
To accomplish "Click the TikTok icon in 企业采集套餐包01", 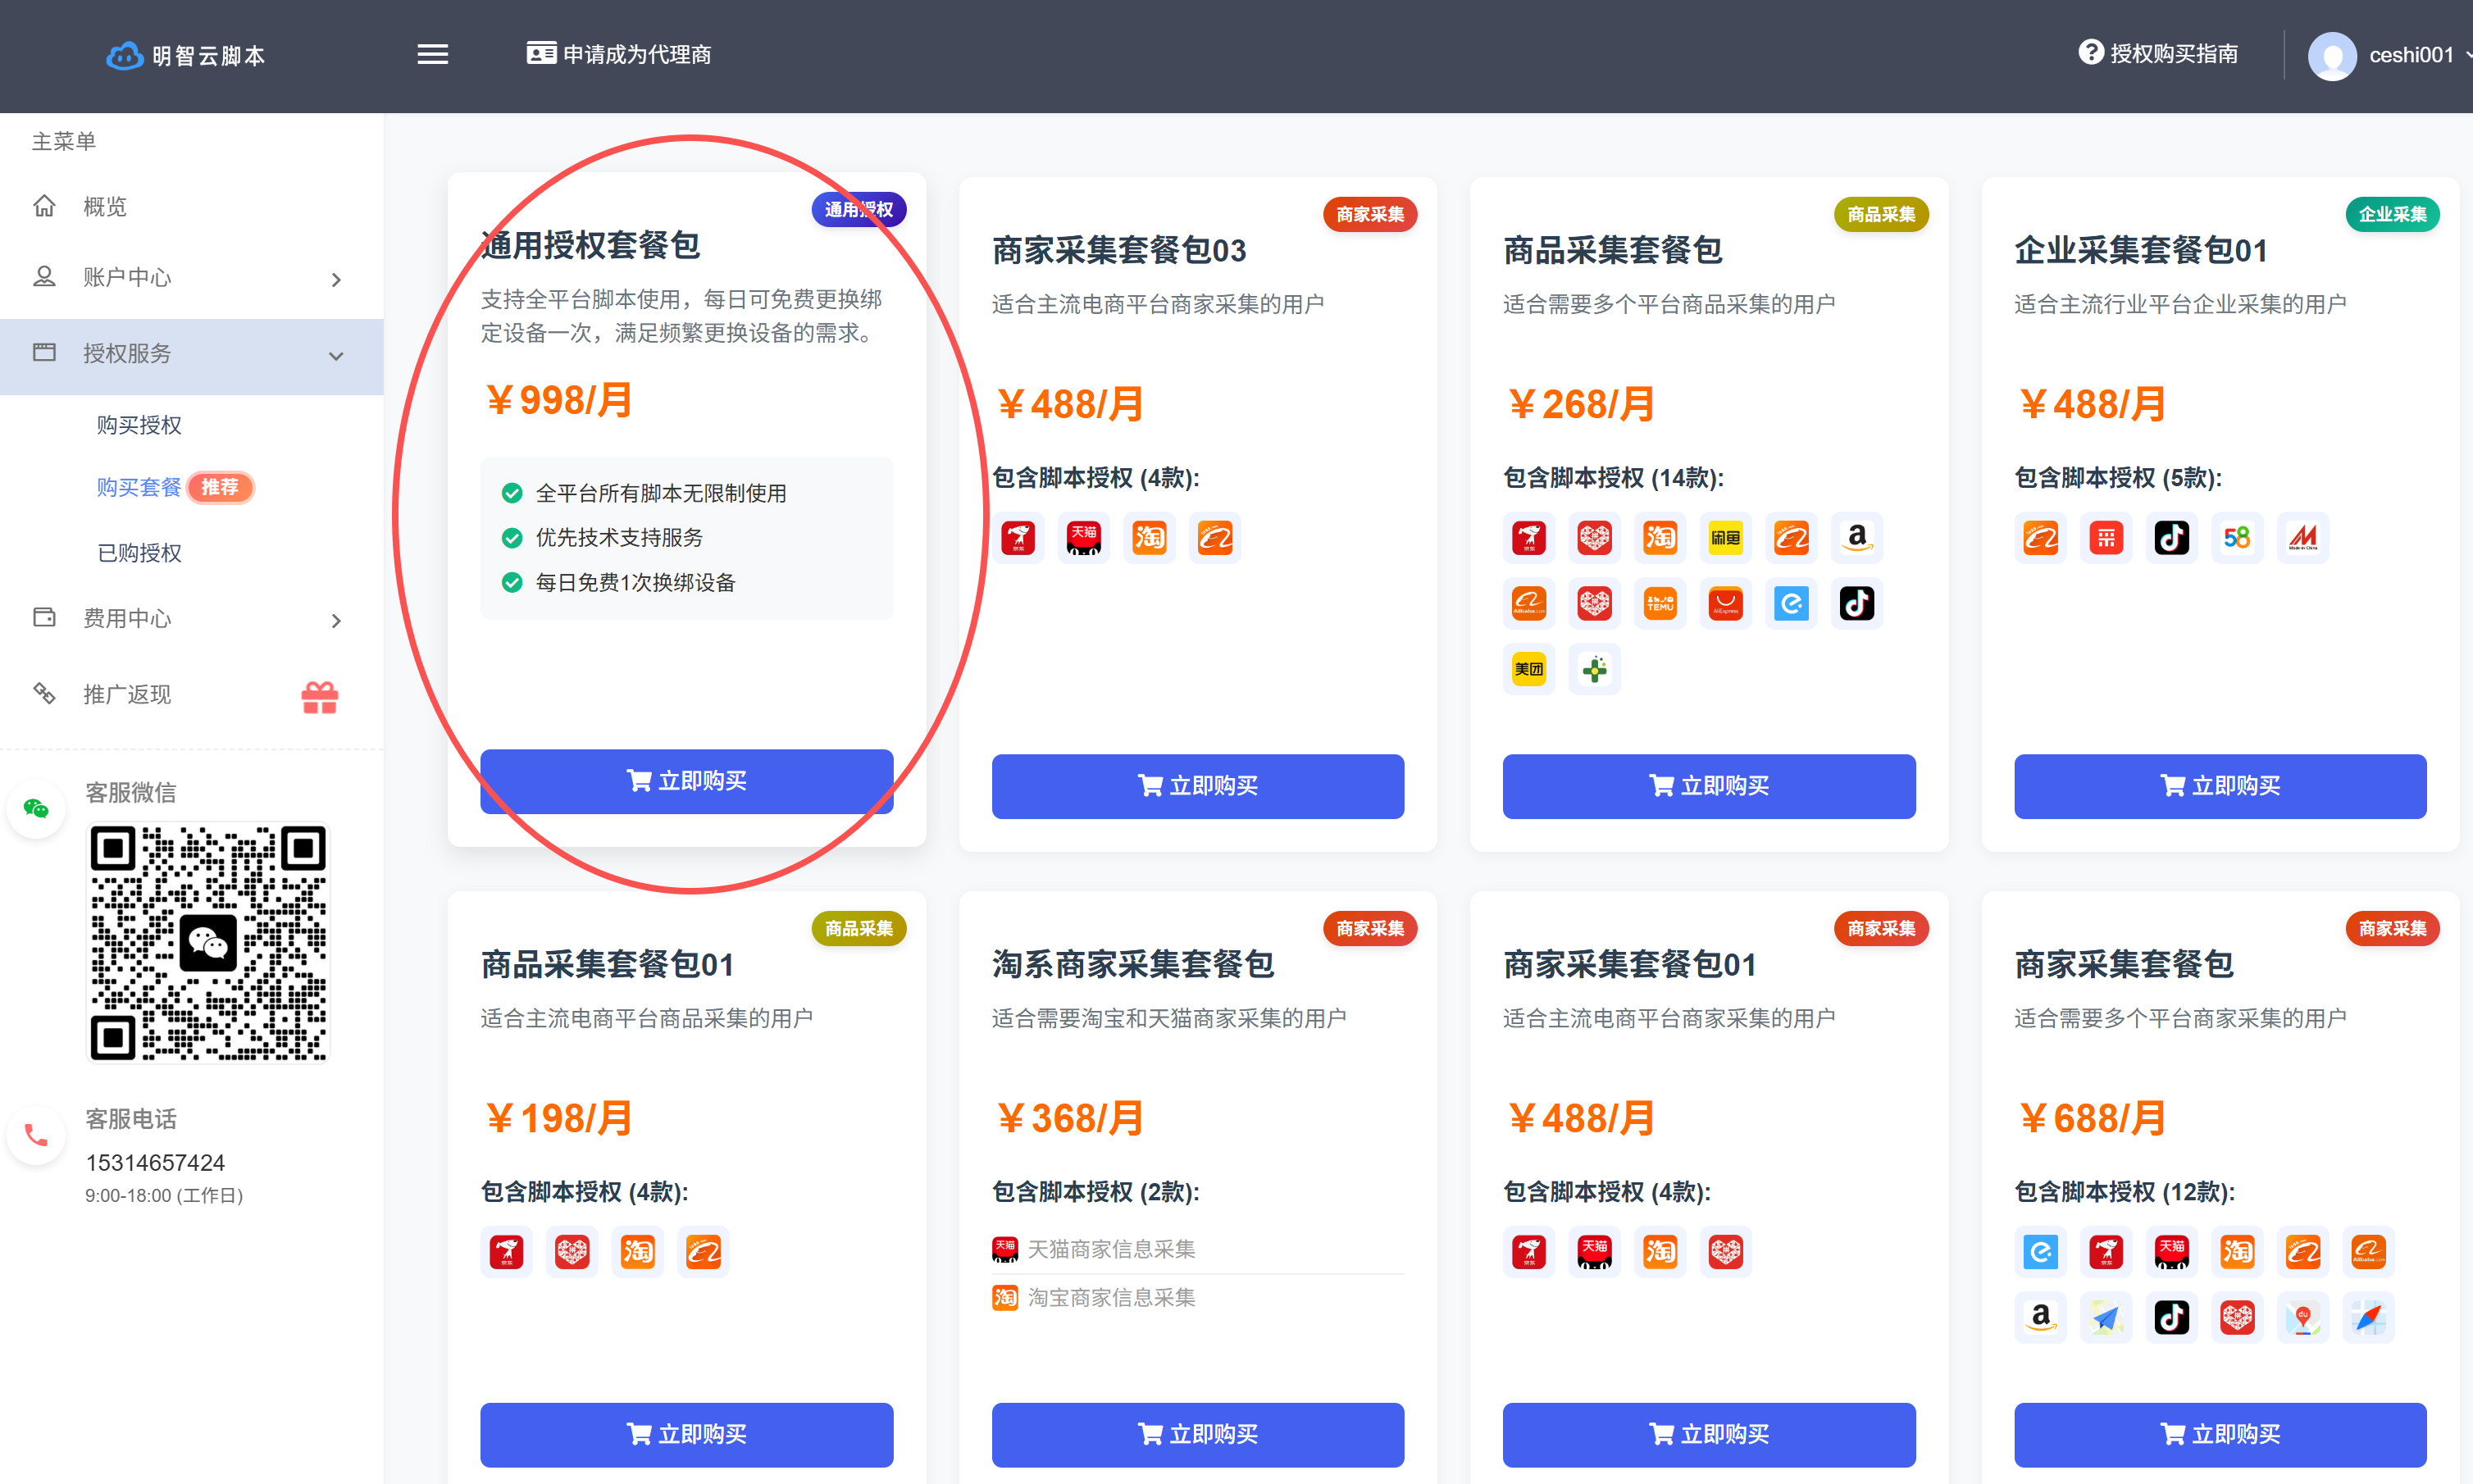I will [2171, 538].
